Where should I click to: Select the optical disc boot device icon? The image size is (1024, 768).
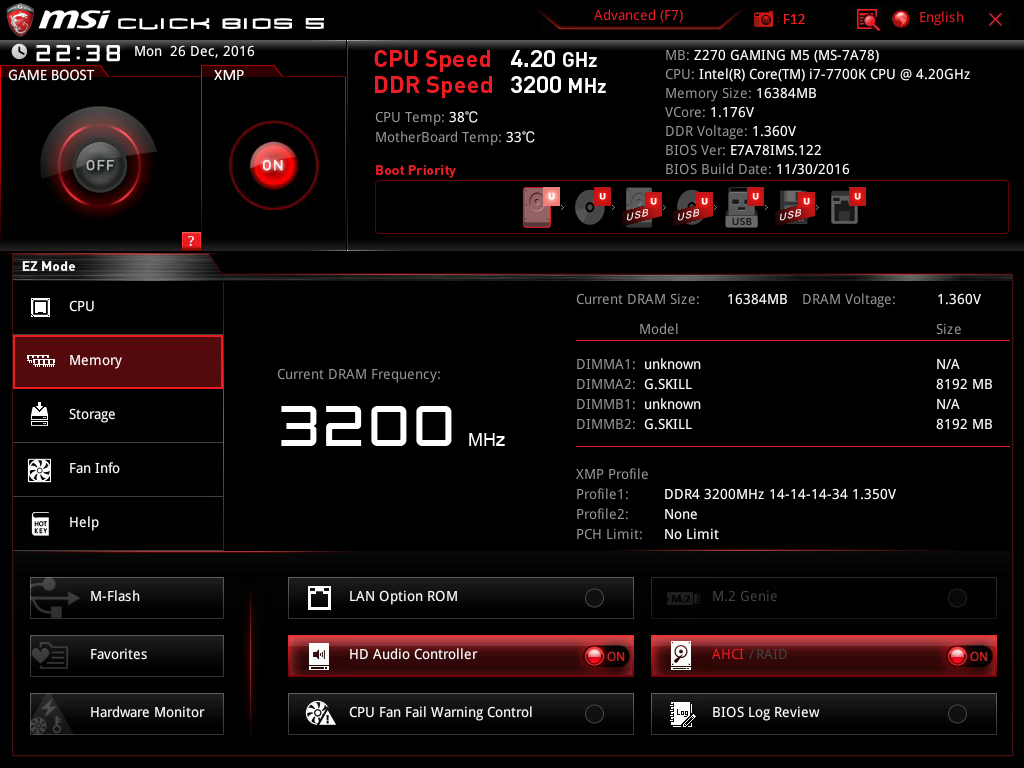pyautogui.click(x=592, y=207)
